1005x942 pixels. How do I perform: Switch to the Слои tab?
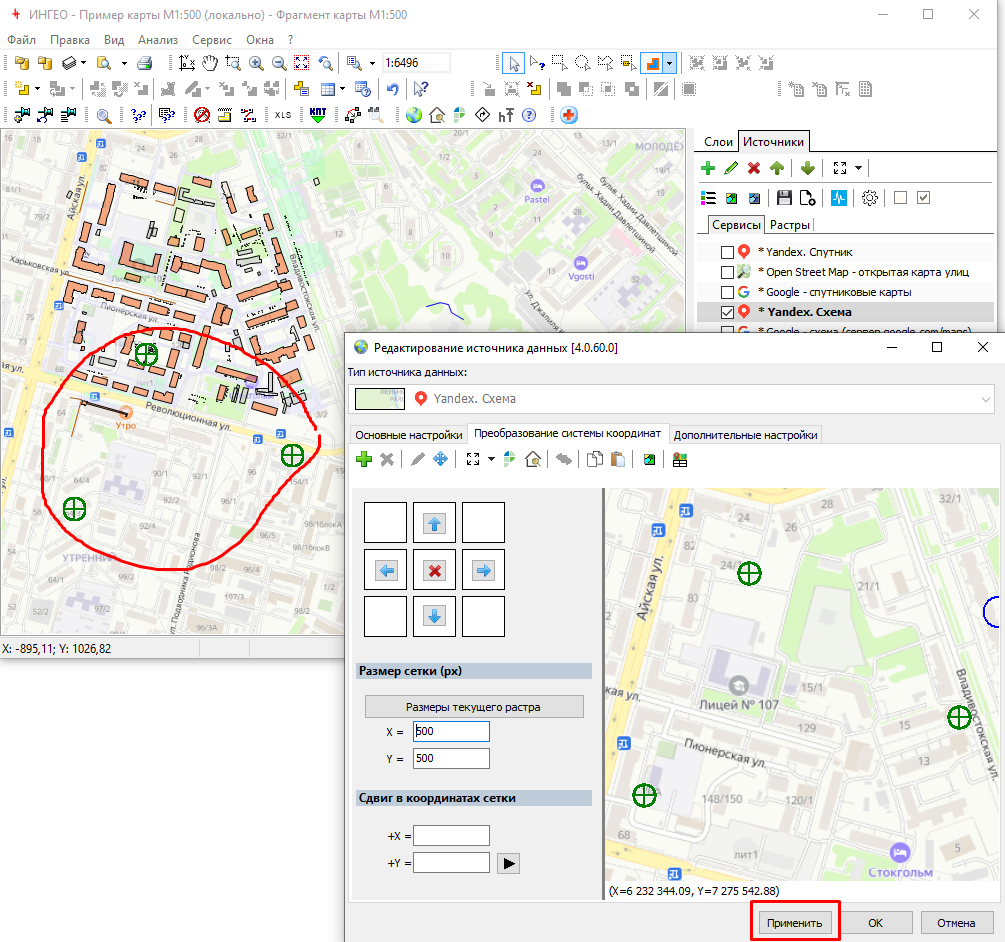pos(718,142)
